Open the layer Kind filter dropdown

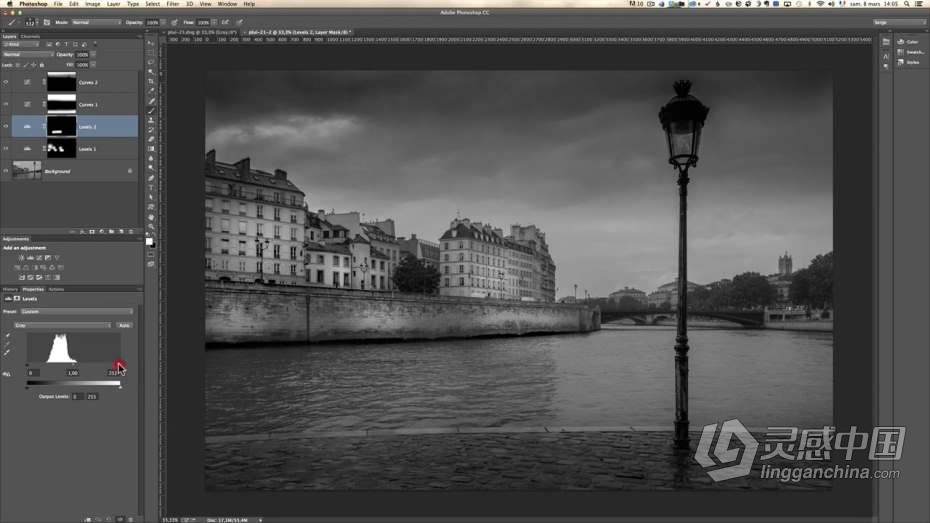coord(22,44)
